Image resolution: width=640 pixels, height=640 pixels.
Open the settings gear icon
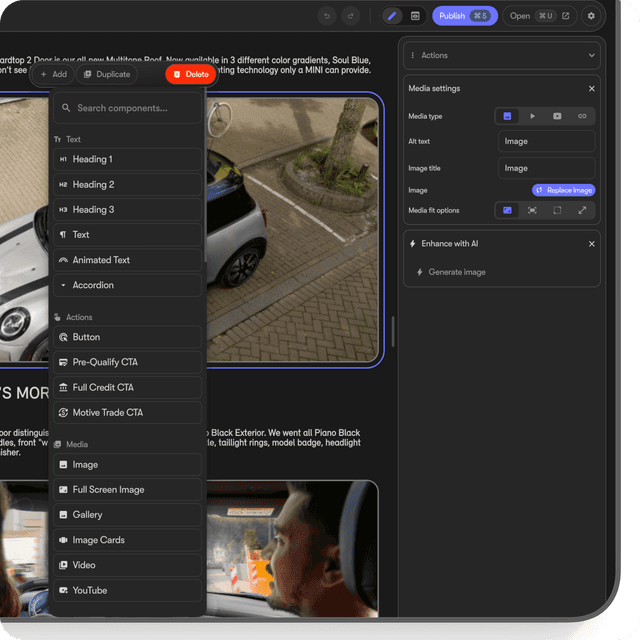(591, 16)
